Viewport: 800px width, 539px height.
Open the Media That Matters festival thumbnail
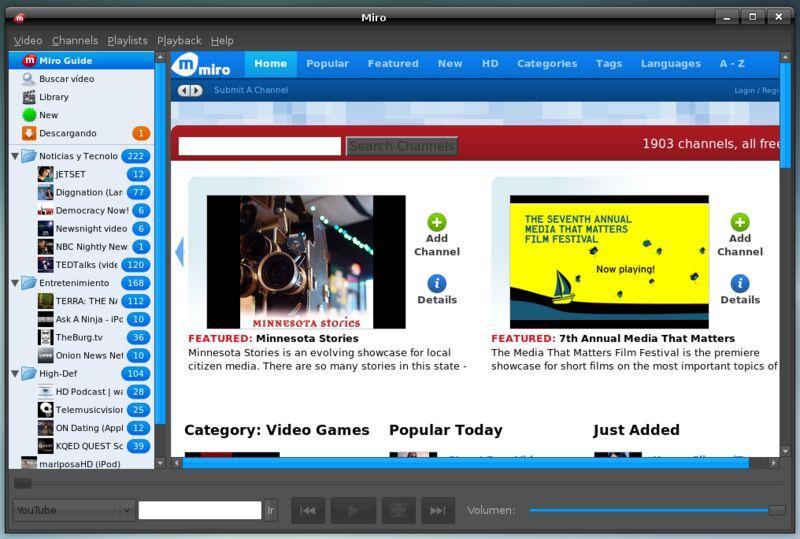coord(609,262)
